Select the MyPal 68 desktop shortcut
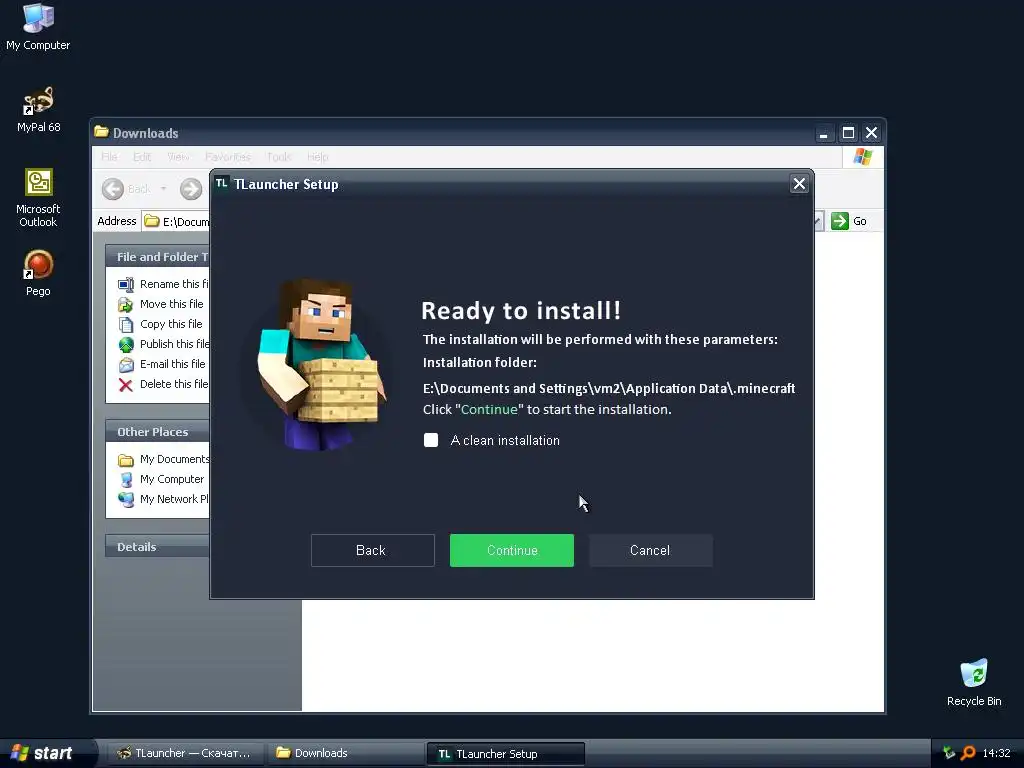The image size is (1024, 768). pos(38,110)
